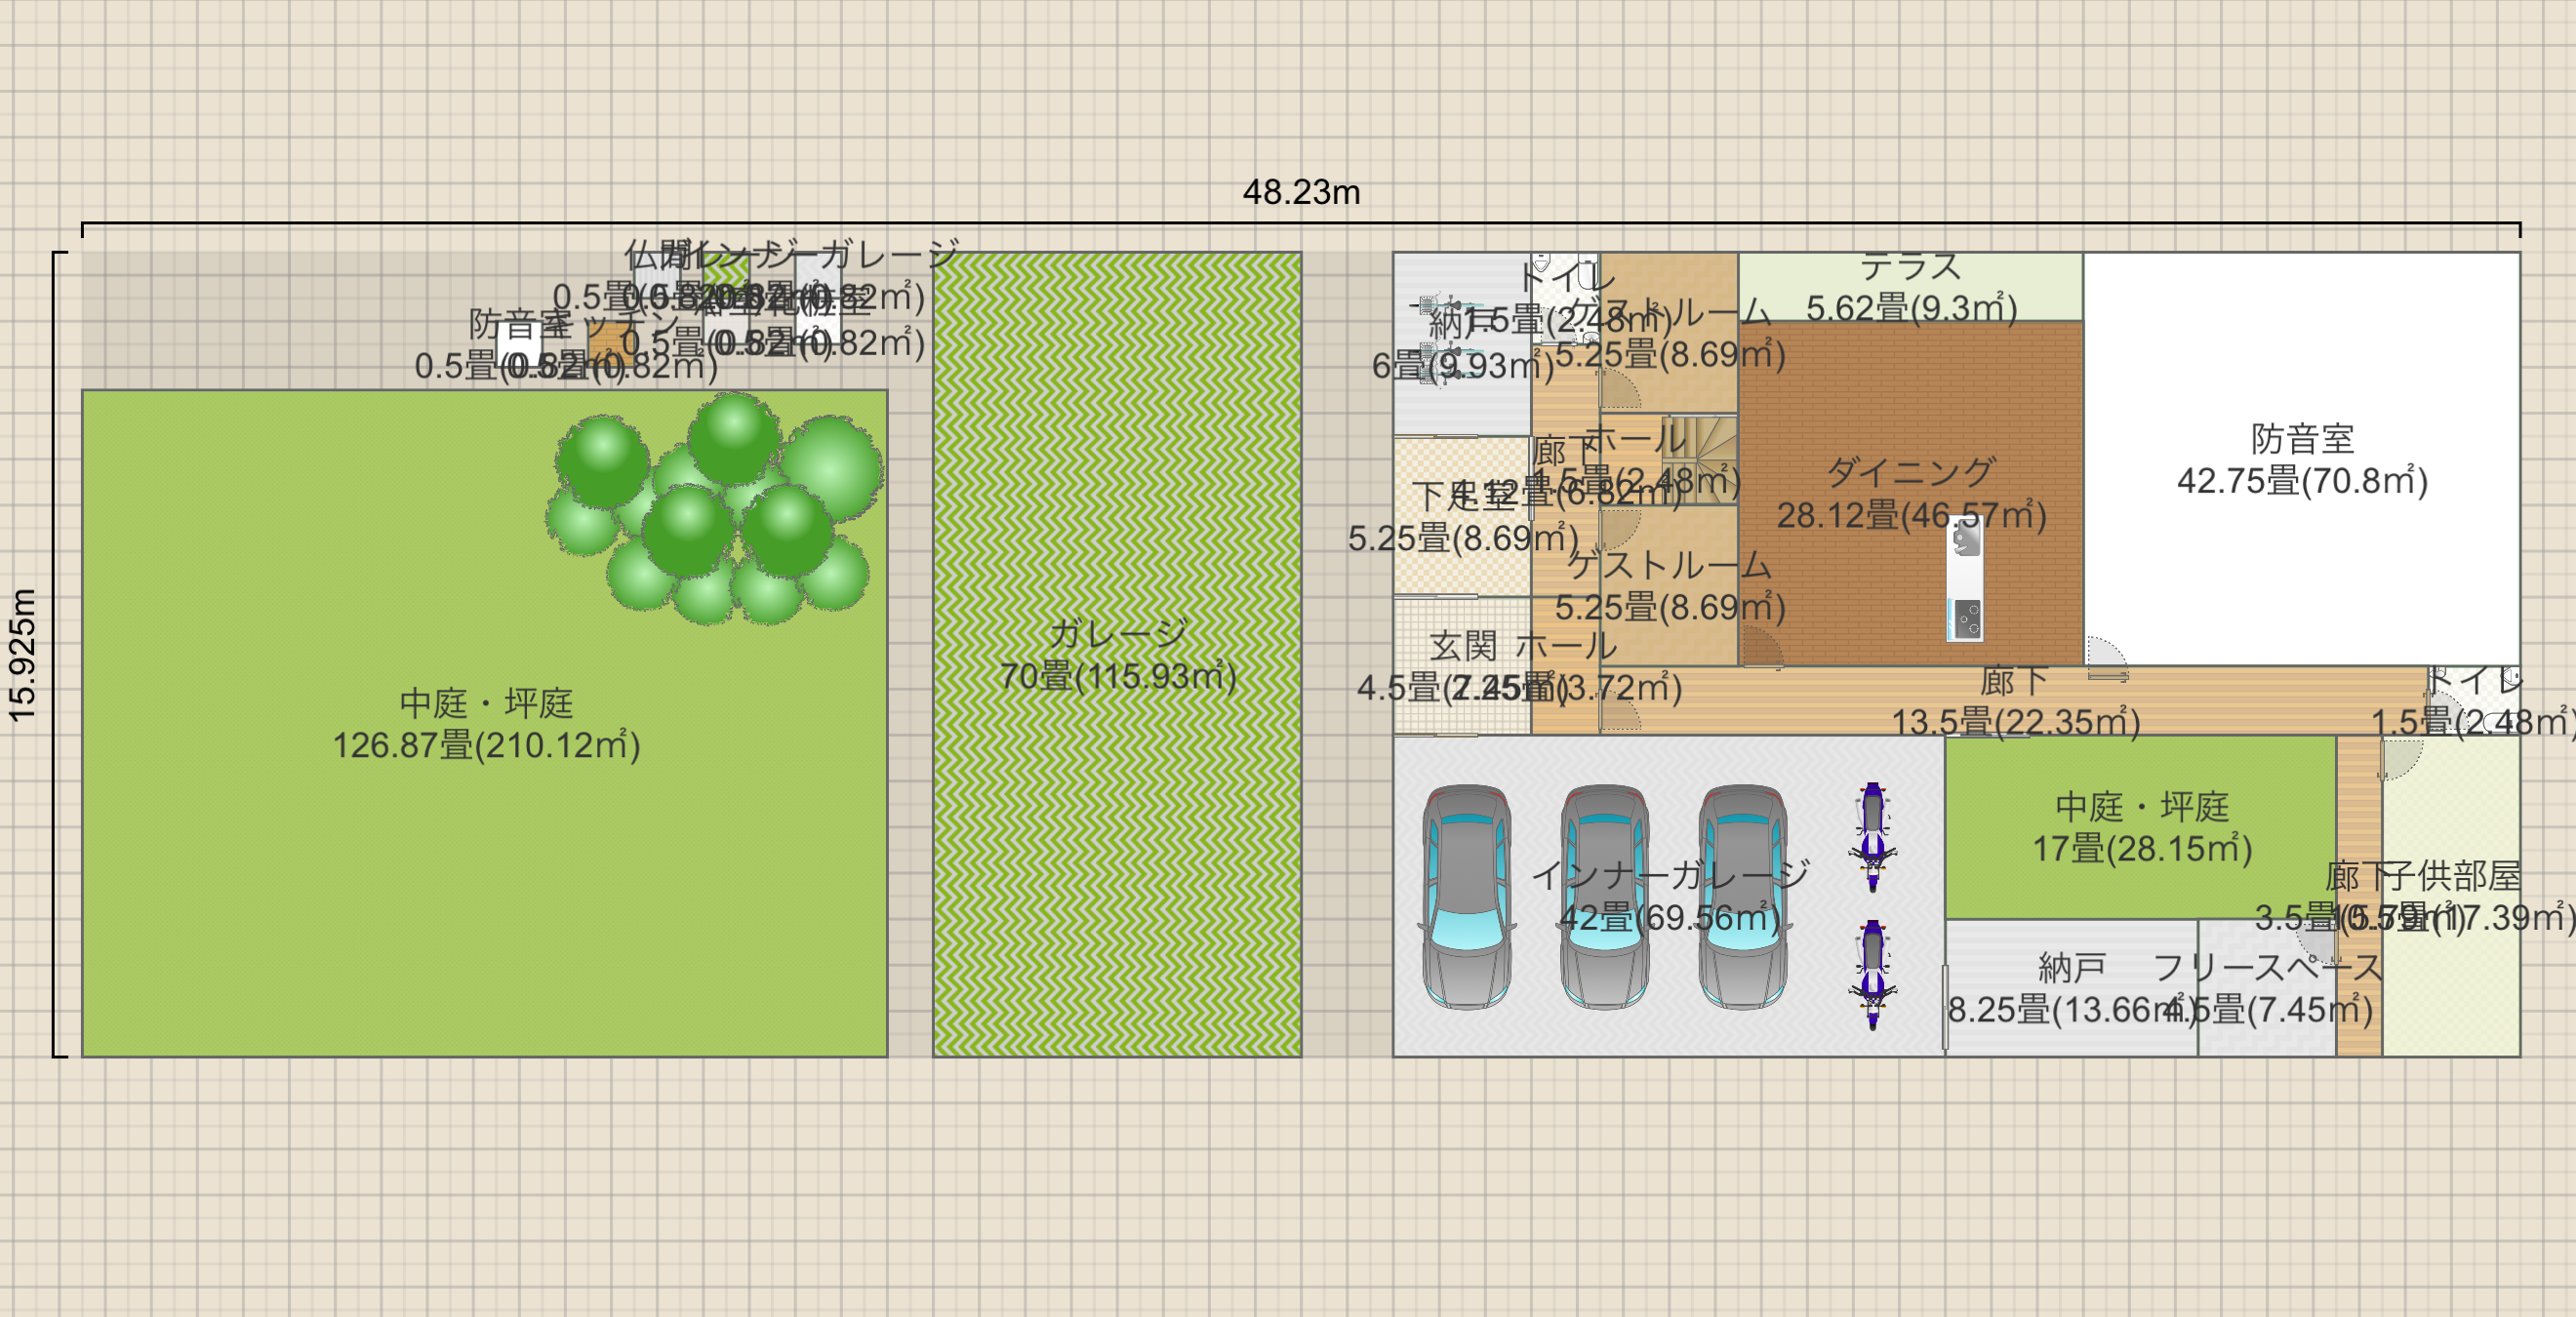The height and width of the screenshot is (1317, 2576).
Task: Select the 下足室 5.25畳 room label
Action: pyautogui.click(x=1463, y=517)
